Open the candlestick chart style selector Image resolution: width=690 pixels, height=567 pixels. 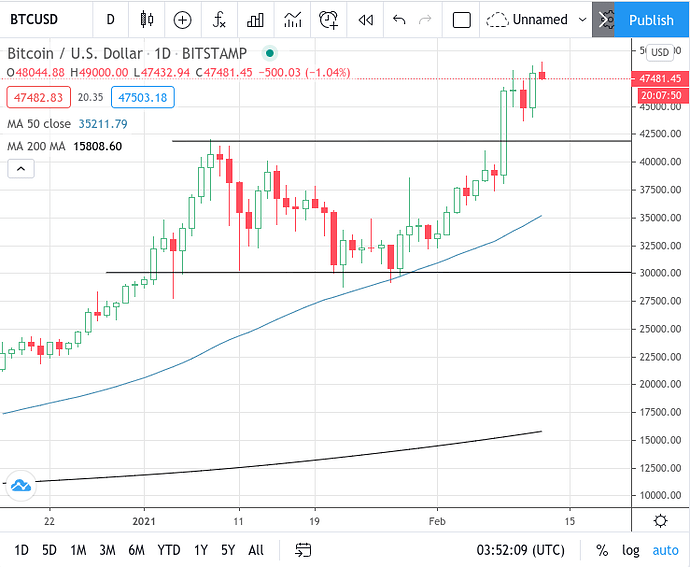coord(147,19)
